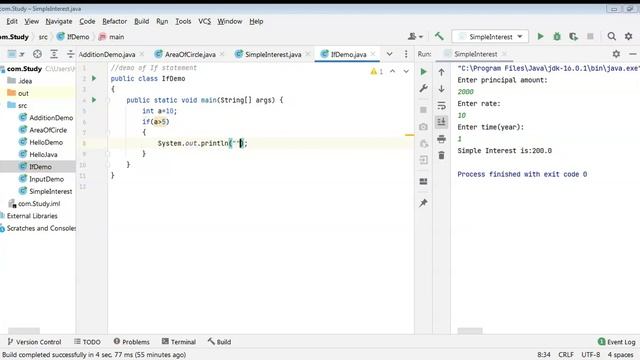Open the SimpleInterest run configuration dropdown

tap(490, 36)
